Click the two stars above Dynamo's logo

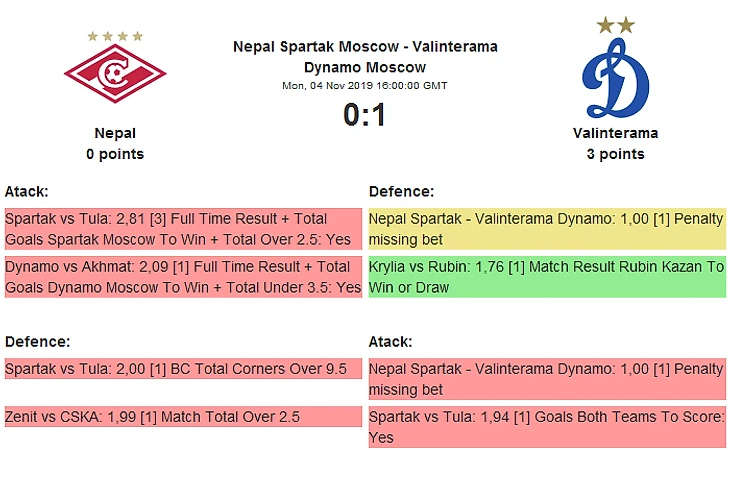coord(615,25)
